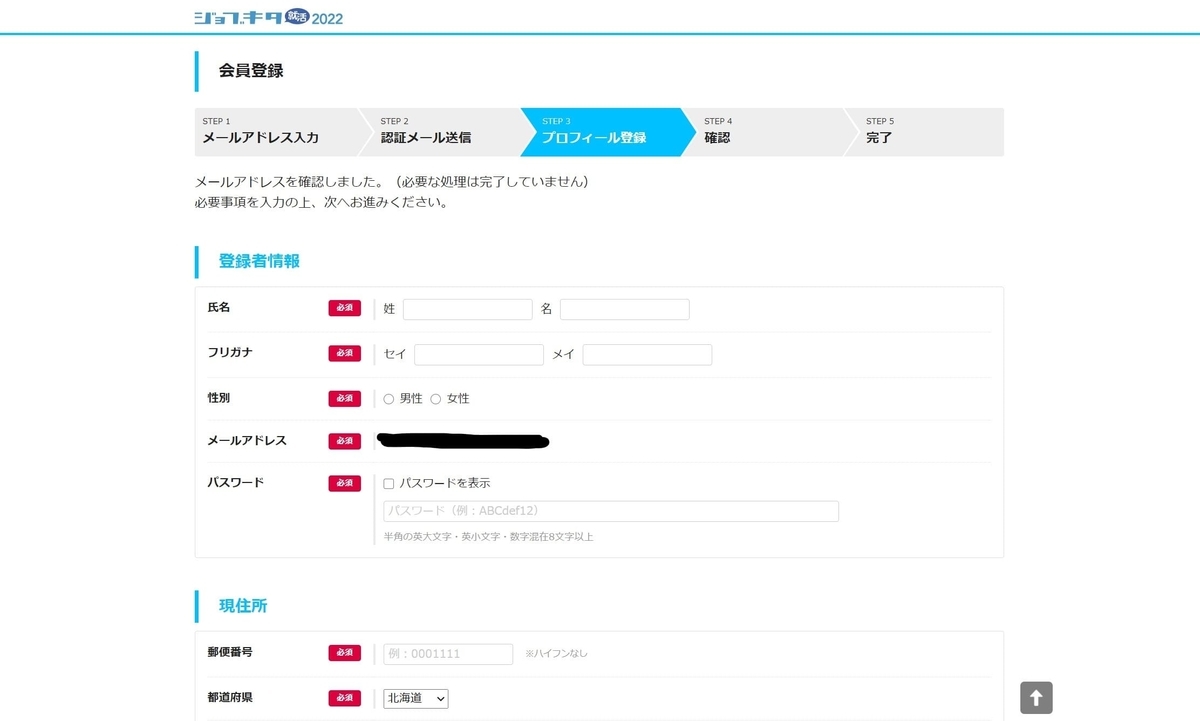Click the 必要事項を入力の上 instruction text
Screen dimensions: 1200x721
coord(321,202)
